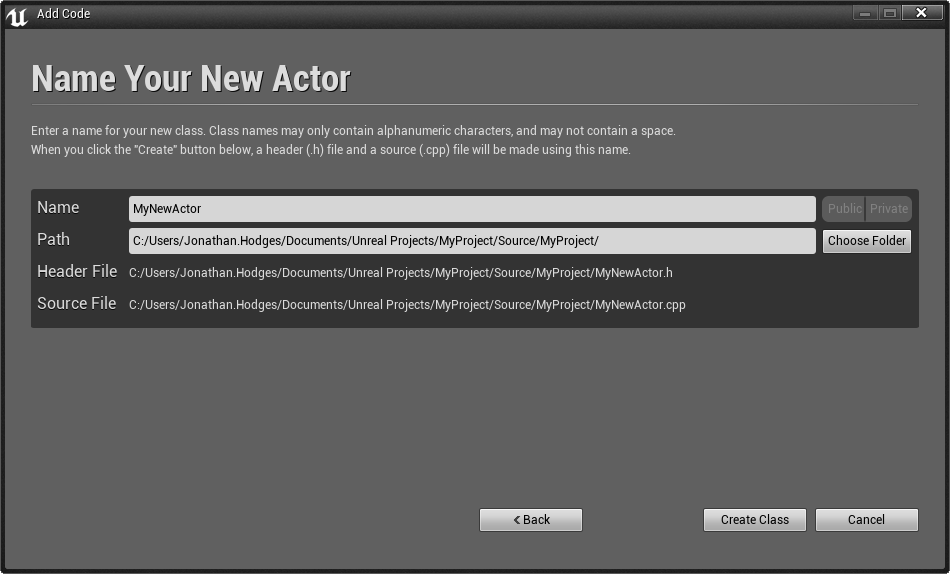Click the Source File label
Image resolution: width=950 pixels, height=574 pixels.
77,304
